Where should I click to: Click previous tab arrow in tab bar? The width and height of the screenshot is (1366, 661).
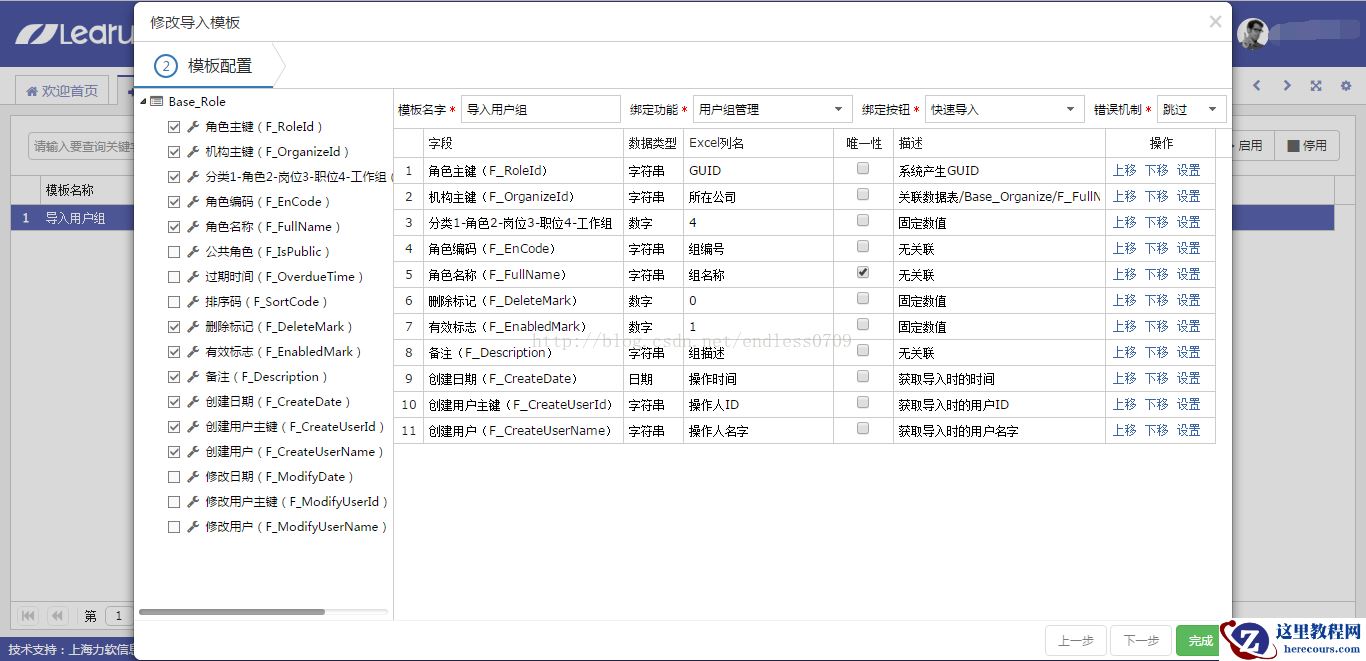(x=1257, y=87)
